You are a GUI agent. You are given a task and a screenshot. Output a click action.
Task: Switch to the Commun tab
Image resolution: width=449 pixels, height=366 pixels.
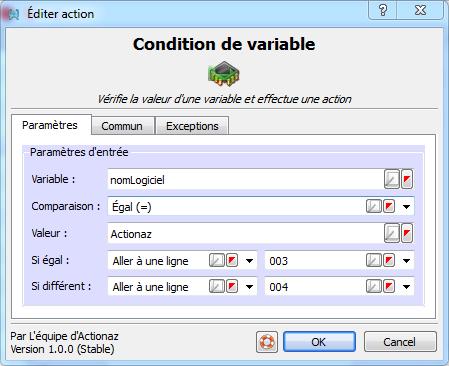pos(122,126)
